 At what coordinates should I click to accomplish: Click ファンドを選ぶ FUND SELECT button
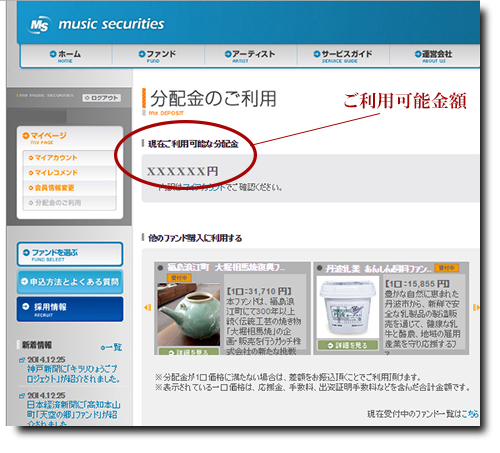pyautogui.click(x=70, y=254)
